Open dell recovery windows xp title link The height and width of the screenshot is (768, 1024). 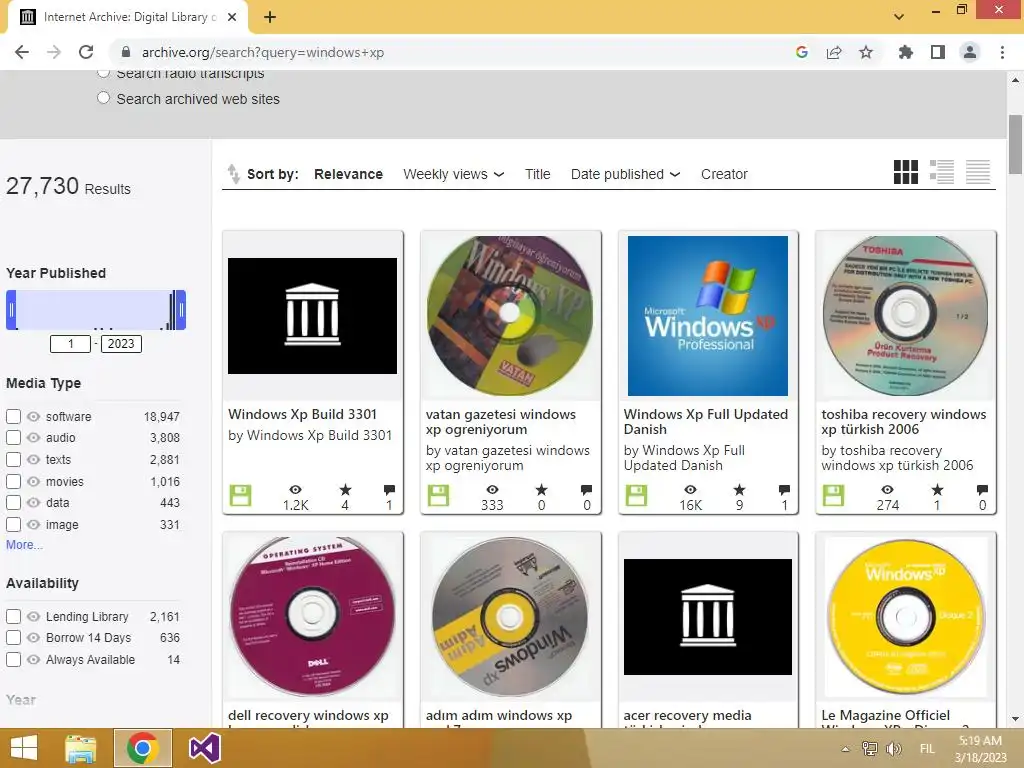pyautogui.click(x=308, y=716)
